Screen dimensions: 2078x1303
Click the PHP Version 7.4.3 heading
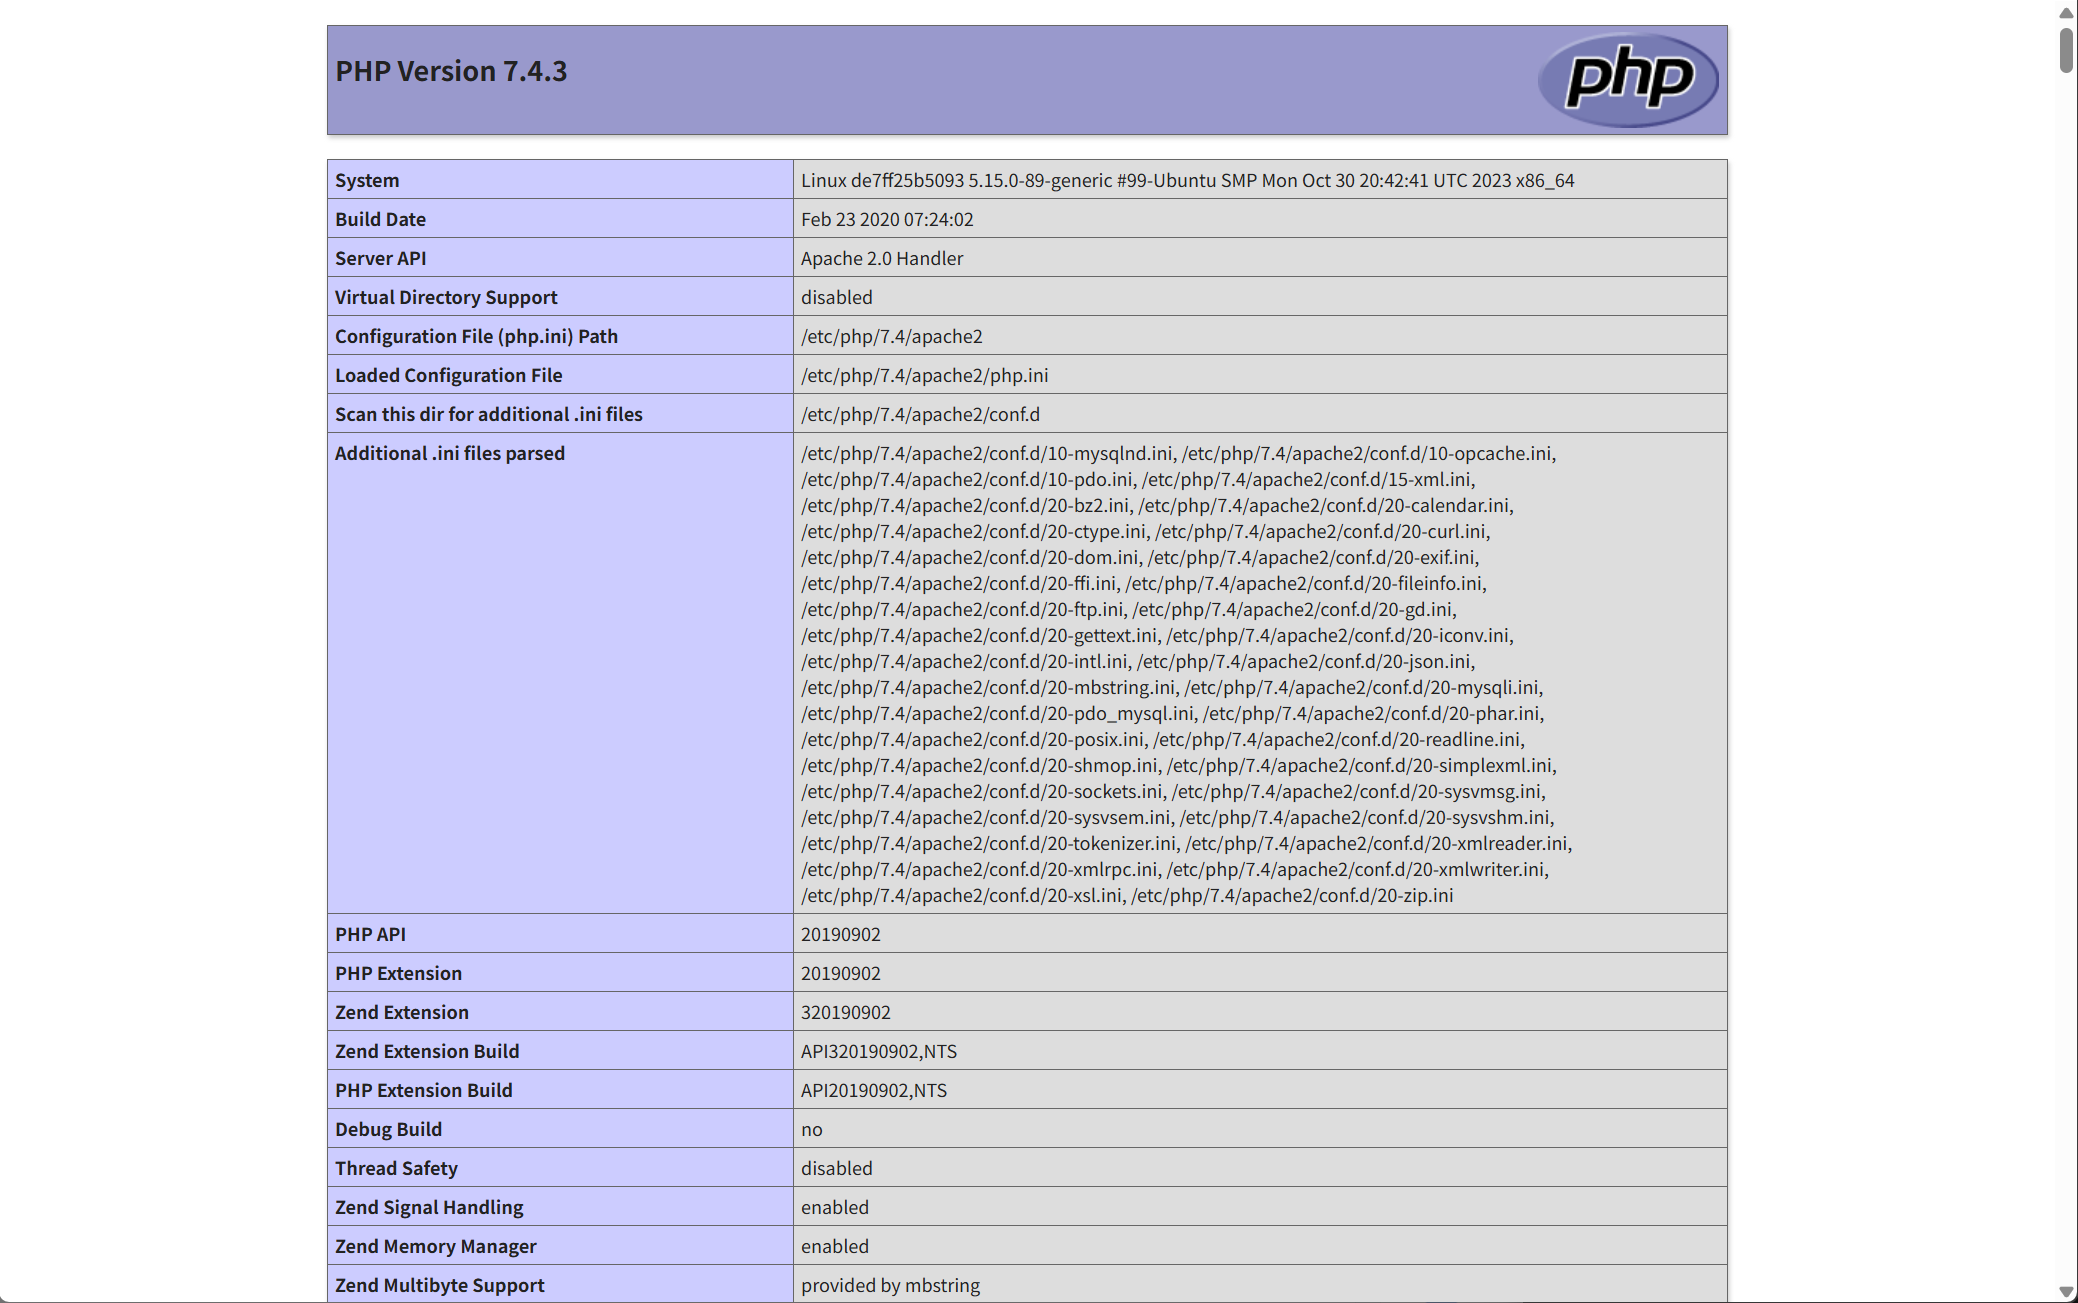click(x=451, y=72)
